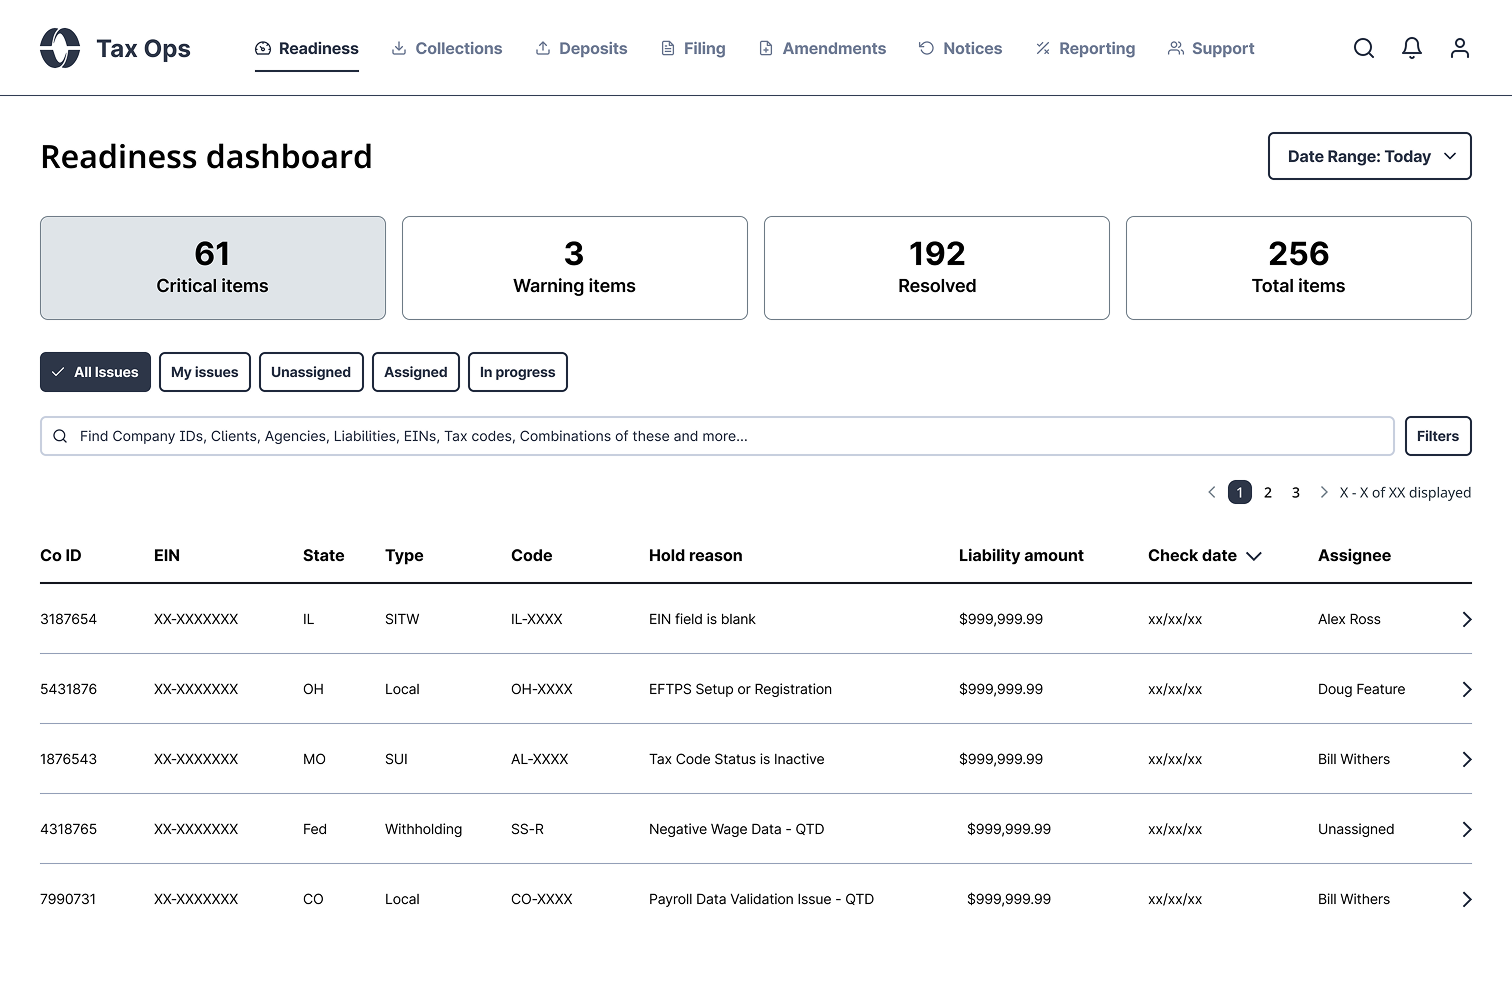Switch to the Collections tab
The height and width of the screenshot is (982, 1512).
(x=447, y=48)
